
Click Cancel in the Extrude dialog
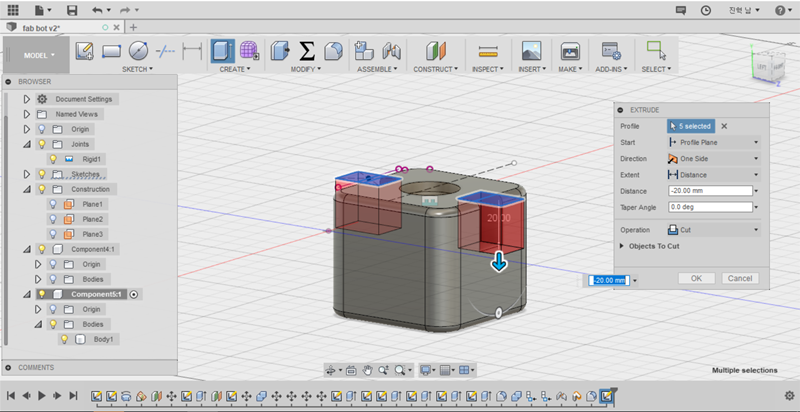tap(739, 278)
